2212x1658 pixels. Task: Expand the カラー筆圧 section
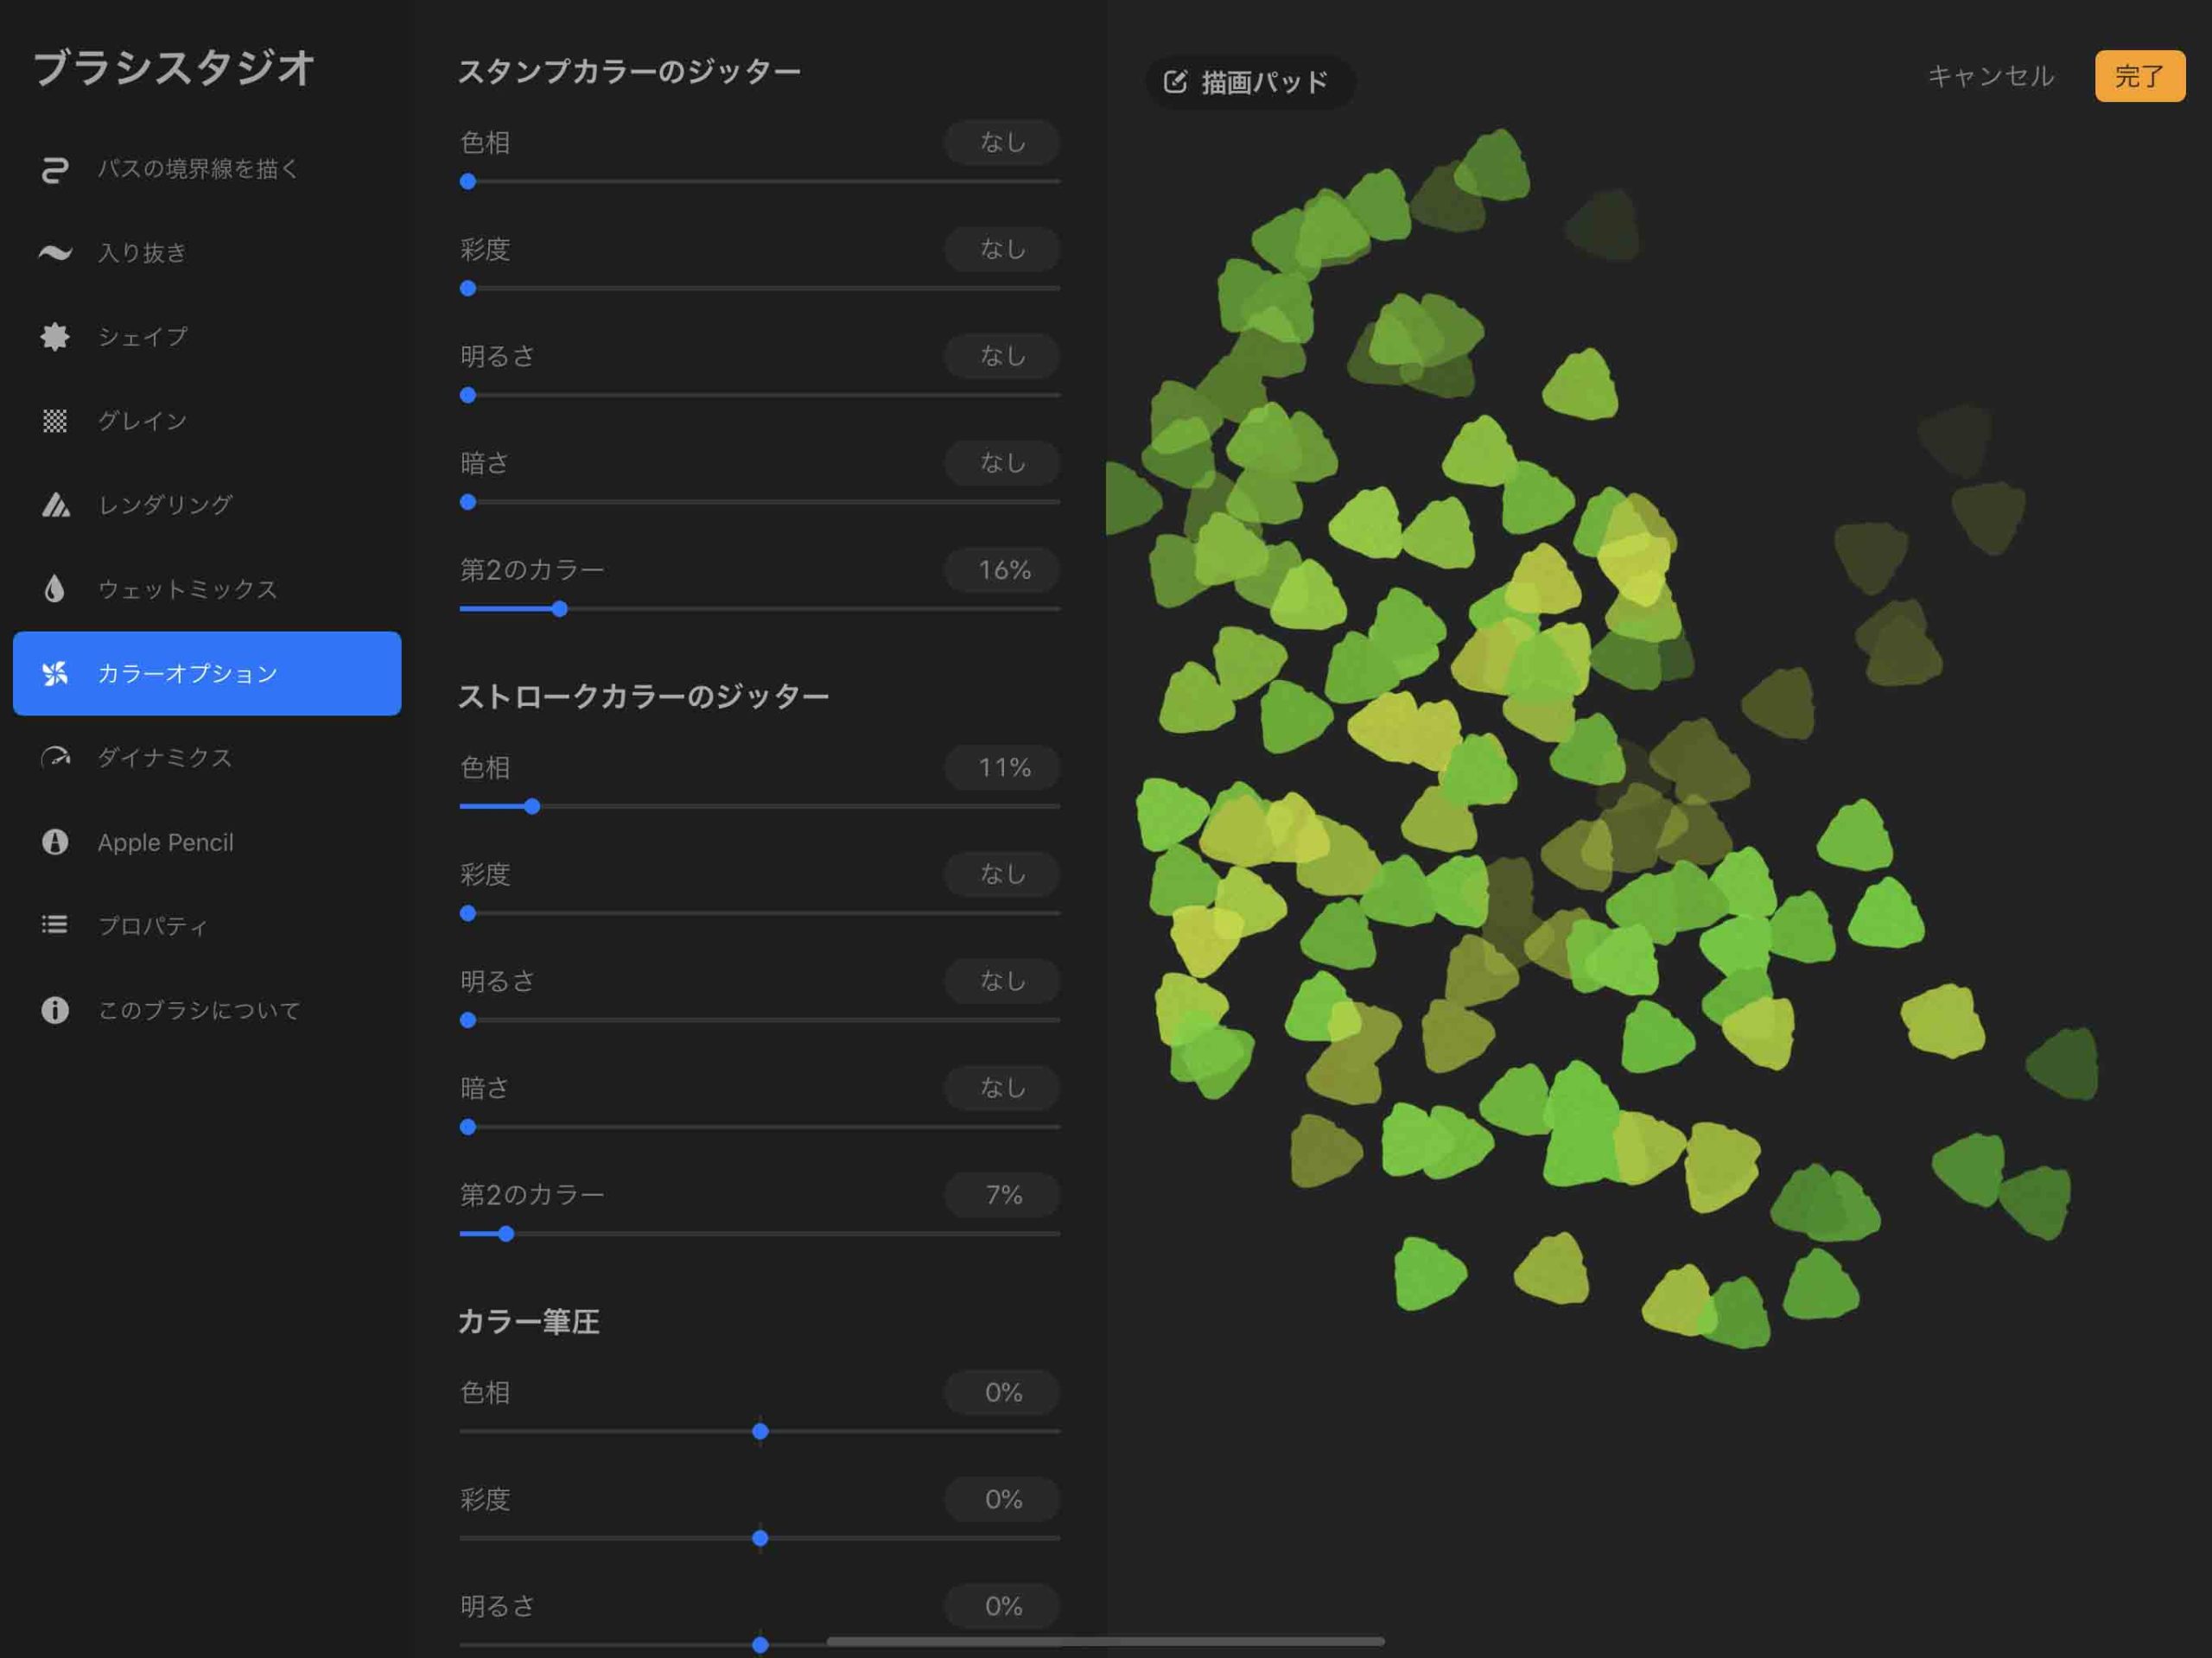coord(531,1322)
